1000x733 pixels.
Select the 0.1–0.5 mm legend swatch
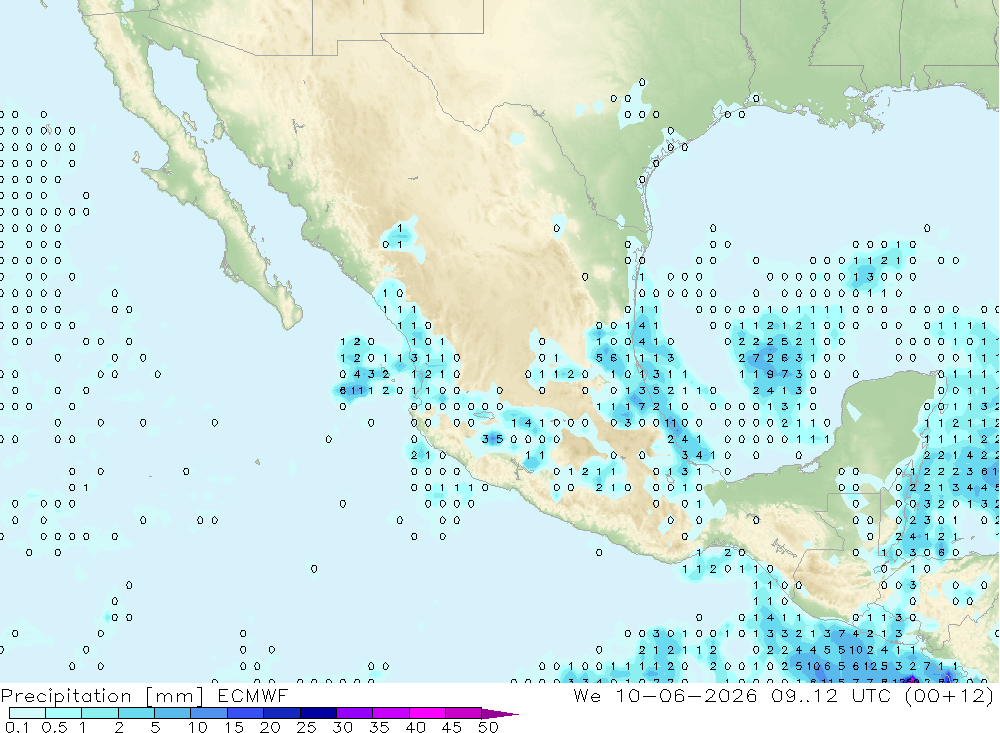tap(27, 713)
